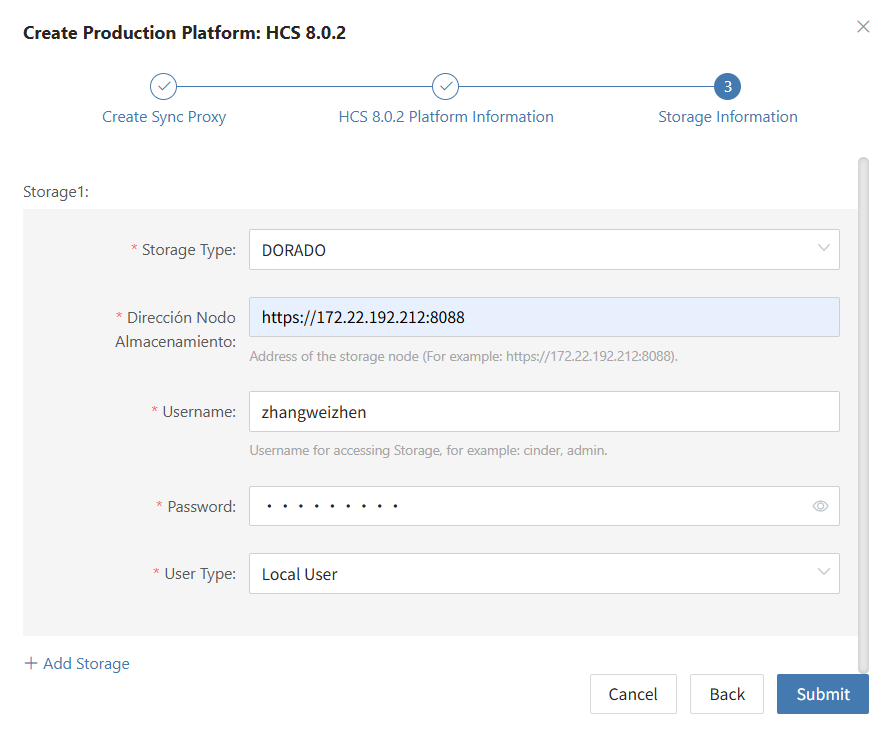Go back with the Back button
Image resolution: width=885 pixels, height=735 pixels.
coord(726,694)
